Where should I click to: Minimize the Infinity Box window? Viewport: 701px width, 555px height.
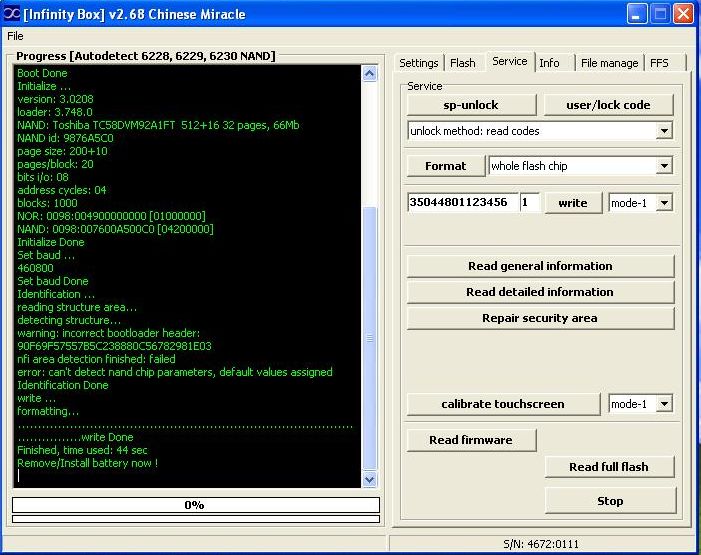(637, 14)
